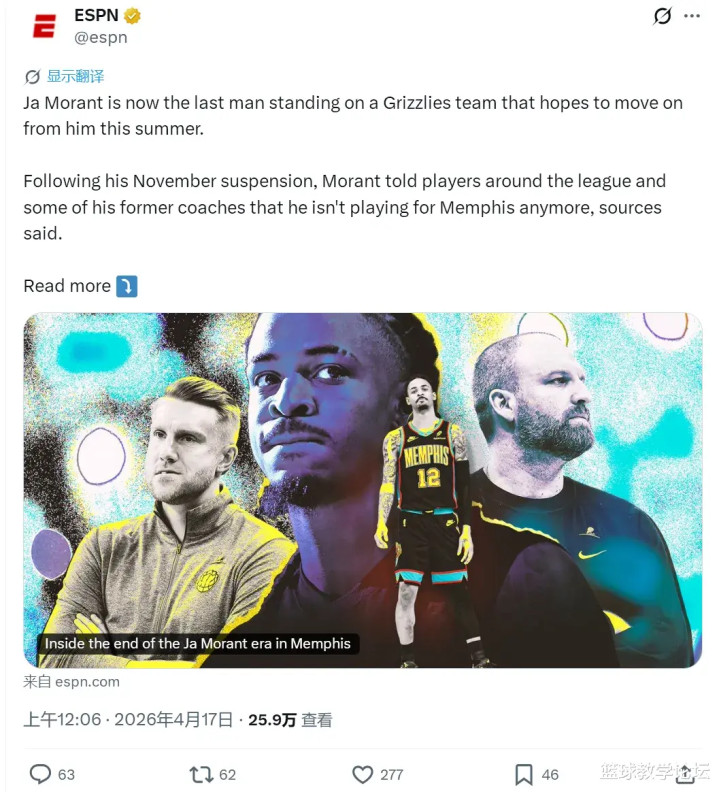Open the 25.9万 查看 view count analytics

click(x=290, y=720)
